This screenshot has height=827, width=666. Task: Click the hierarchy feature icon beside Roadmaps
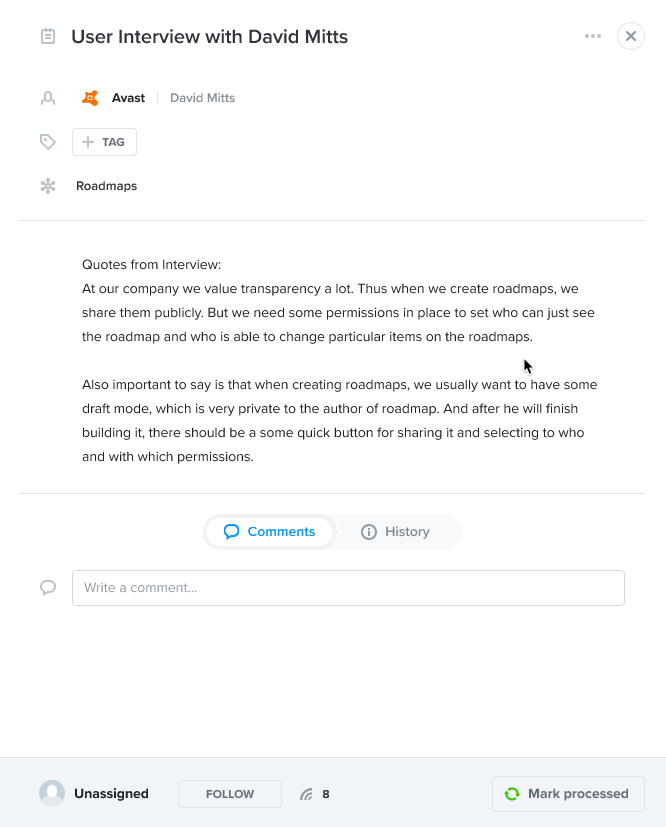pos(48,186)
